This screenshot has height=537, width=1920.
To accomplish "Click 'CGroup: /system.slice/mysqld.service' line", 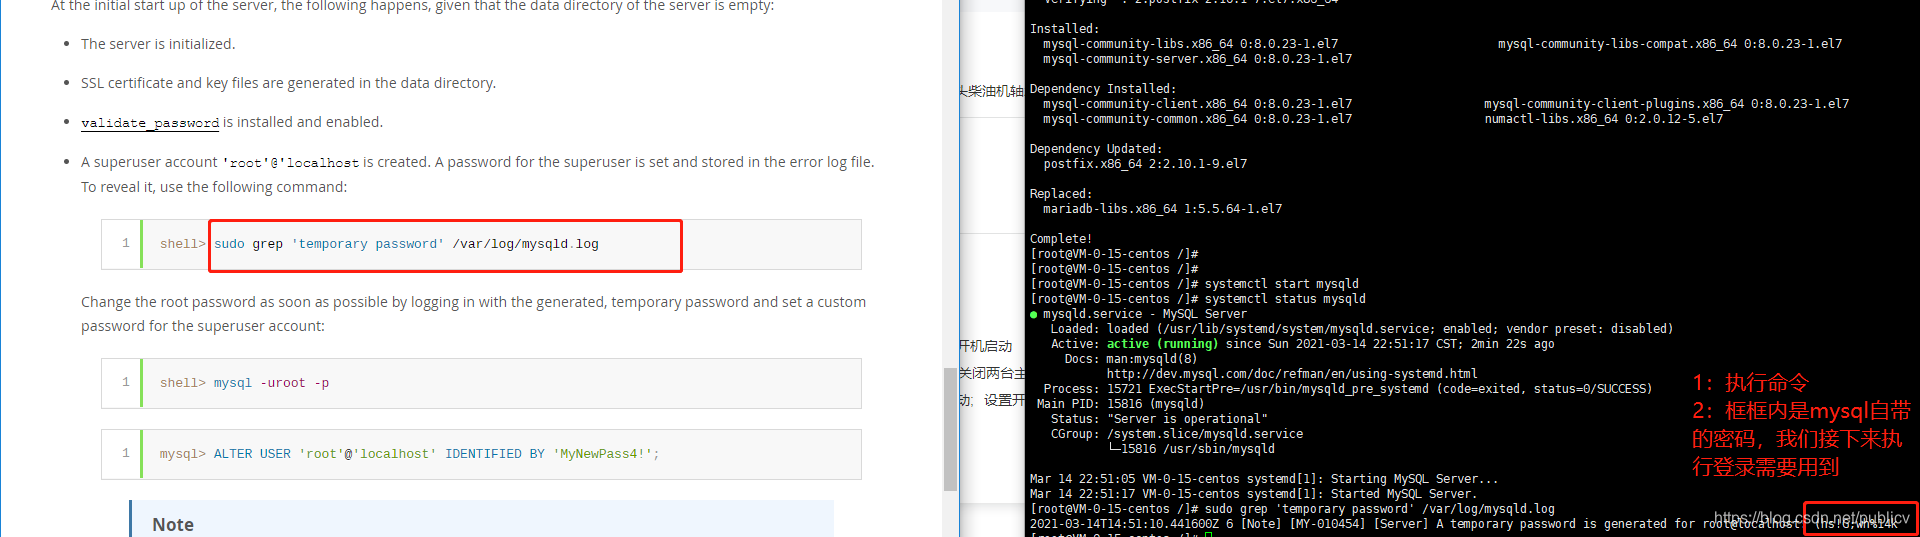I will tap(1177, 434).
